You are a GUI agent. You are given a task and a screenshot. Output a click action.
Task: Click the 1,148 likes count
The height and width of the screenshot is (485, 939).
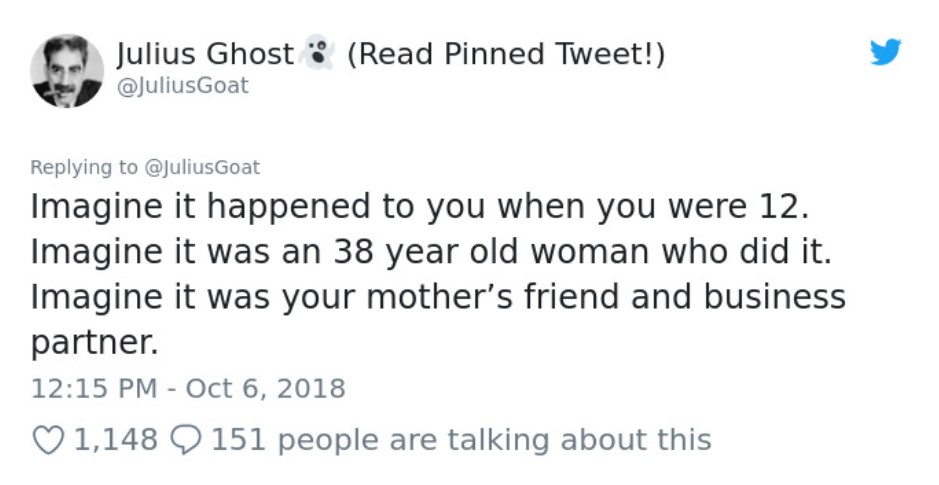[116, 440]
